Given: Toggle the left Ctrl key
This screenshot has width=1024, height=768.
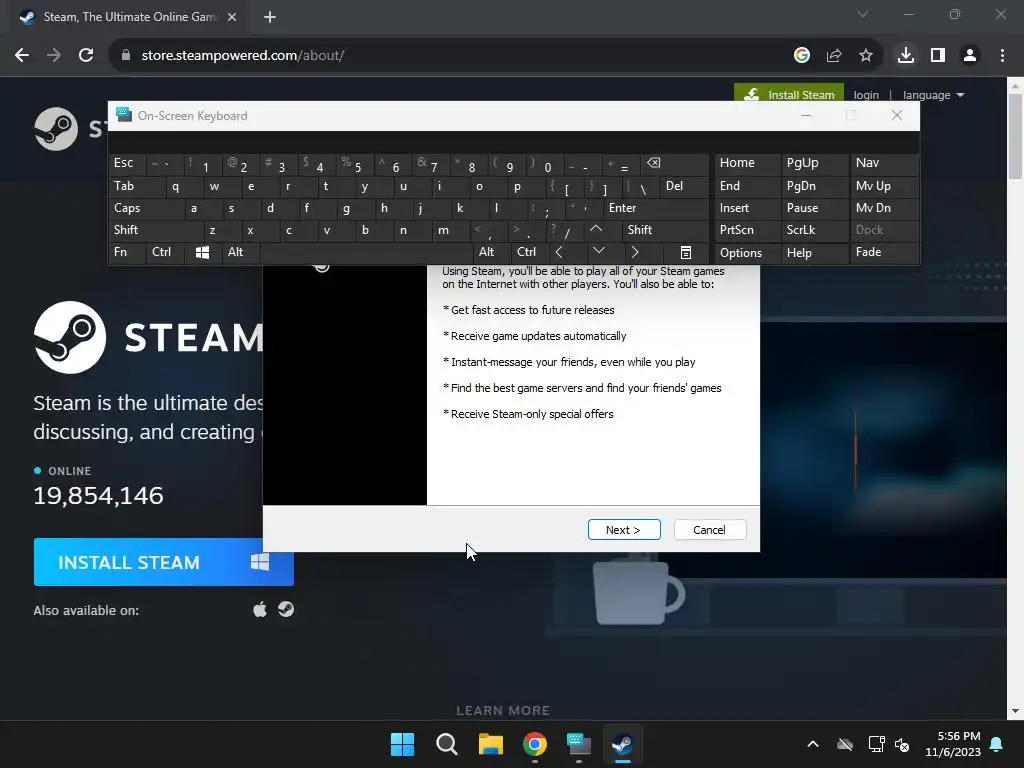Looking at the screenshot, I should point(165,252).
